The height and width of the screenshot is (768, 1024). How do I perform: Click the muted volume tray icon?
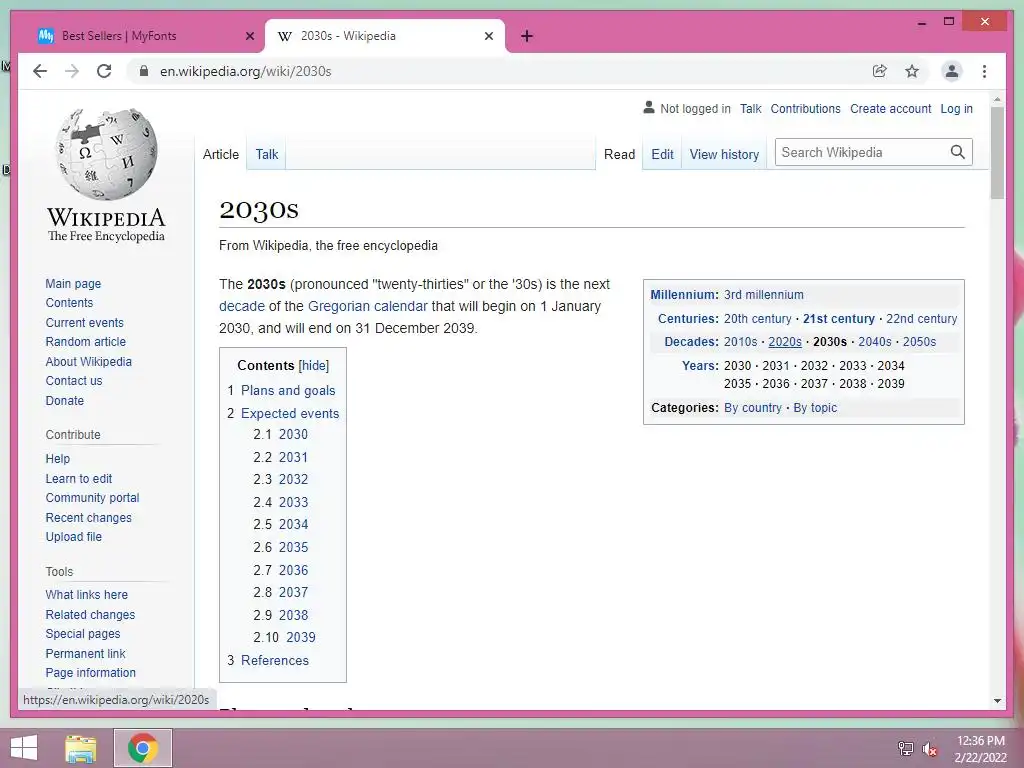point(930,748)
